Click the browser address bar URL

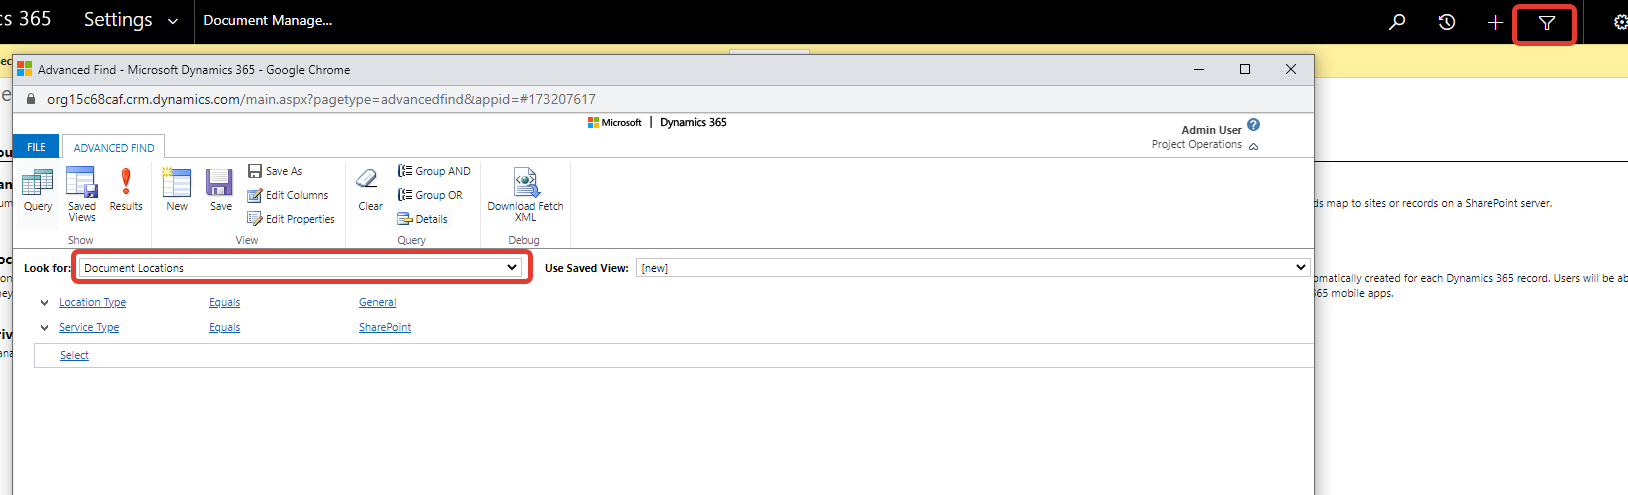[x=321, y=99]
